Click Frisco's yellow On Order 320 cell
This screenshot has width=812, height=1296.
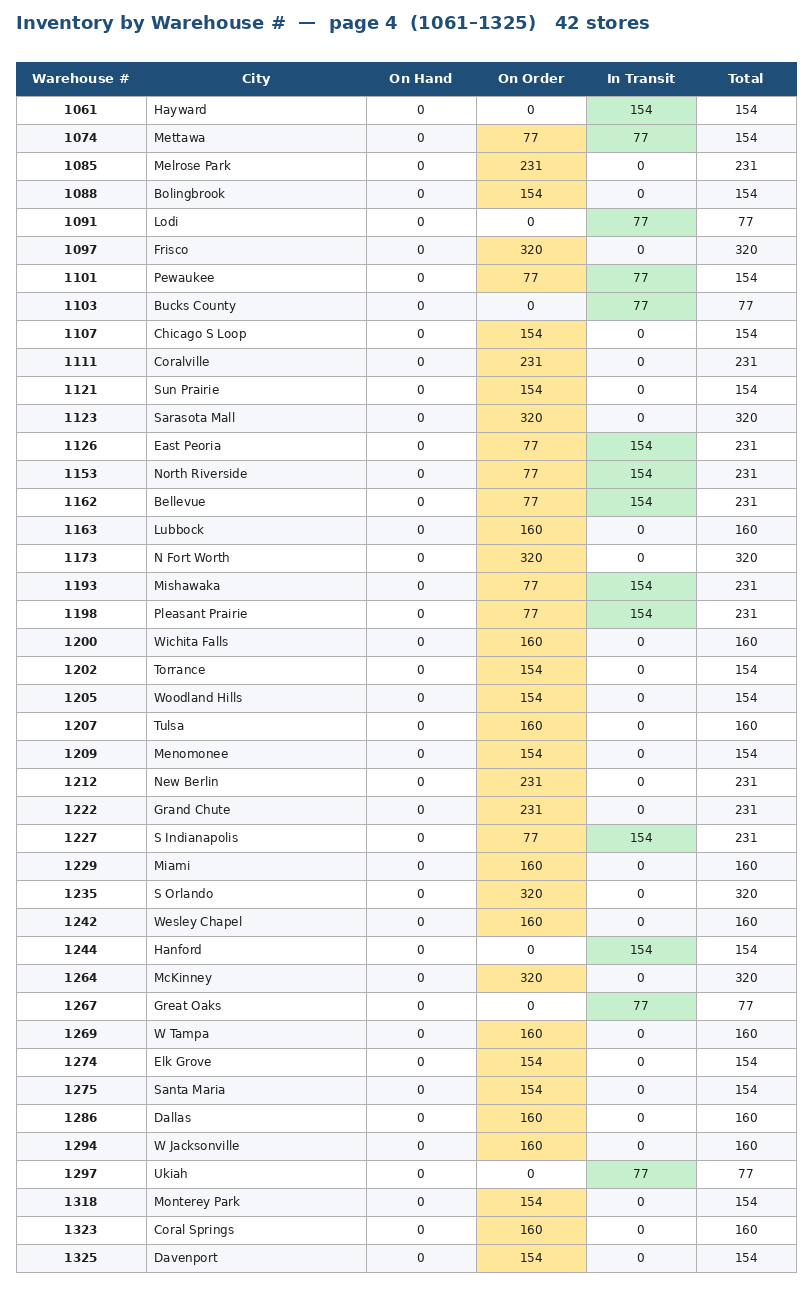531,250
